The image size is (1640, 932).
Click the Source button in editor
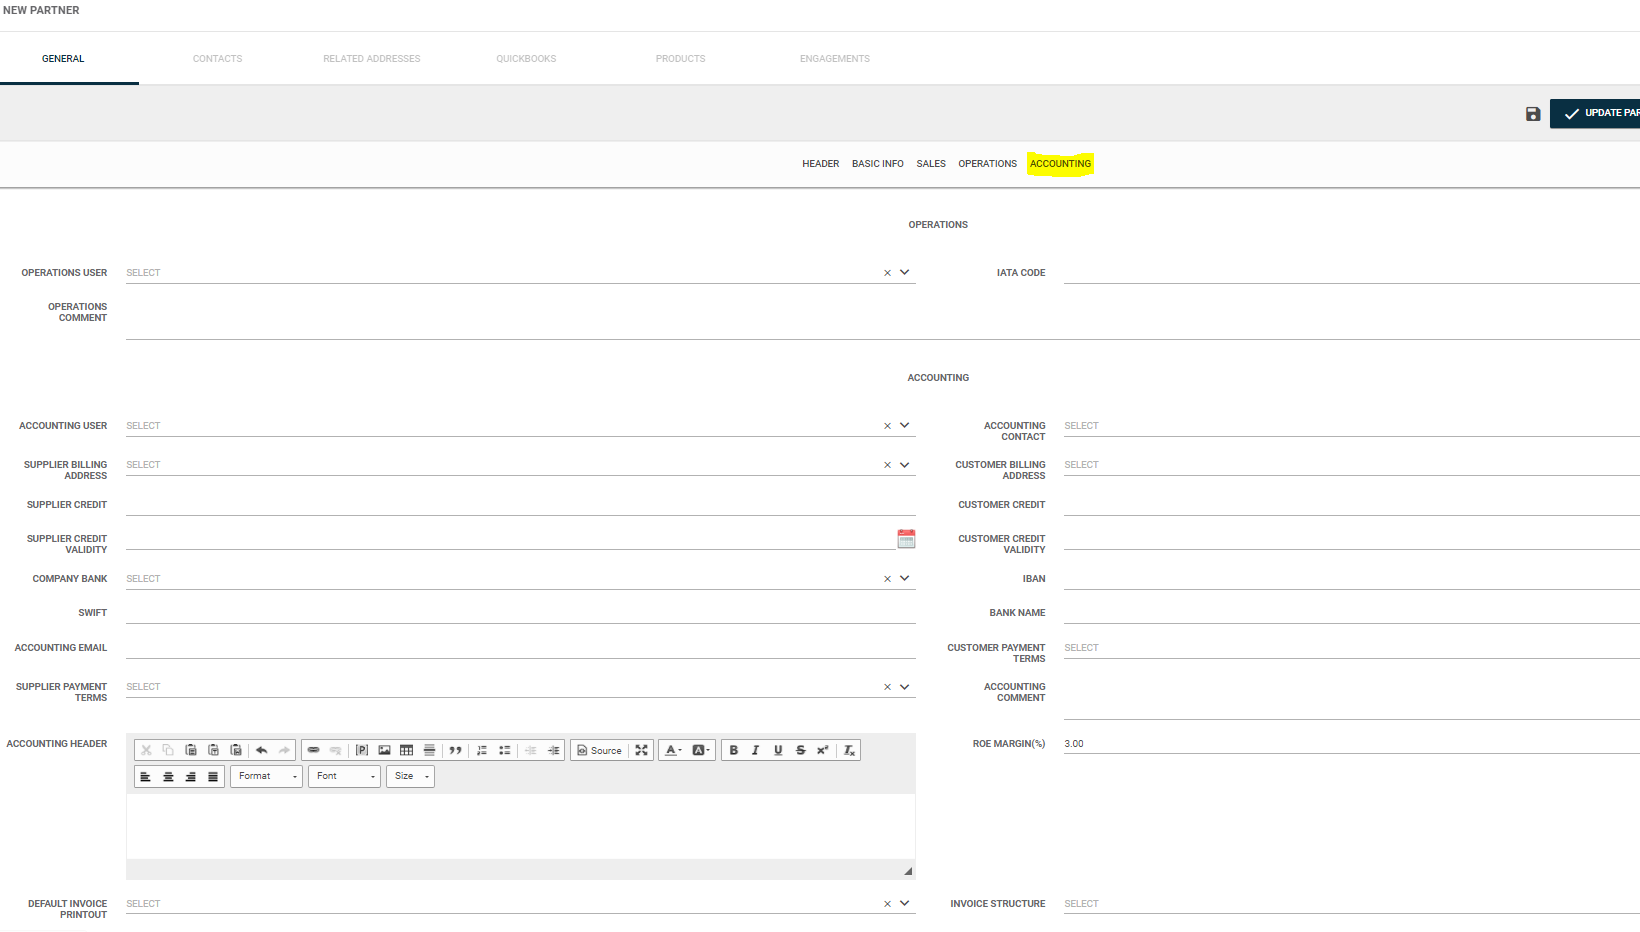599,750
